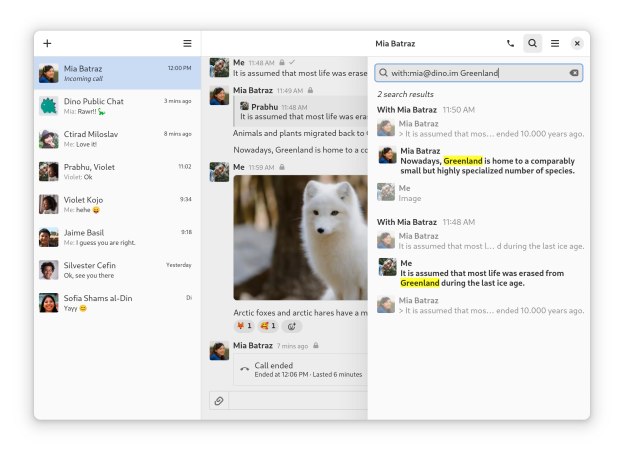Attach a file with paperclip icon
This screenshot has height=457, width=624.
pyautogui.click(x=219, y=400)
